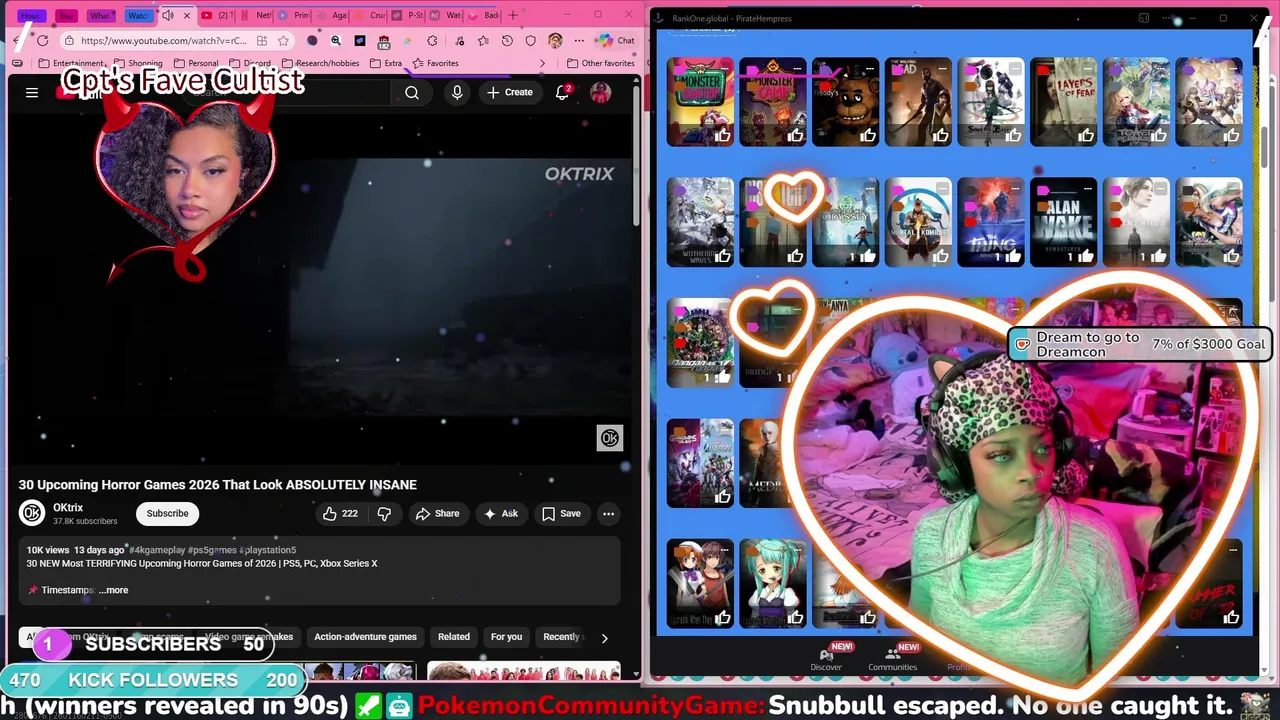This screenshot has width=1280, height=720.
Task: Open more actions ellipsis beside Save
Action: 608,513
